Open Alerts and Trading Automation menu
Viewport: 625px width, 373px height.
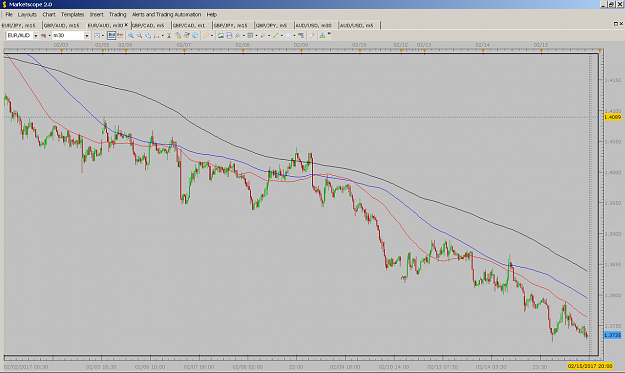click(x=166, y=14)
